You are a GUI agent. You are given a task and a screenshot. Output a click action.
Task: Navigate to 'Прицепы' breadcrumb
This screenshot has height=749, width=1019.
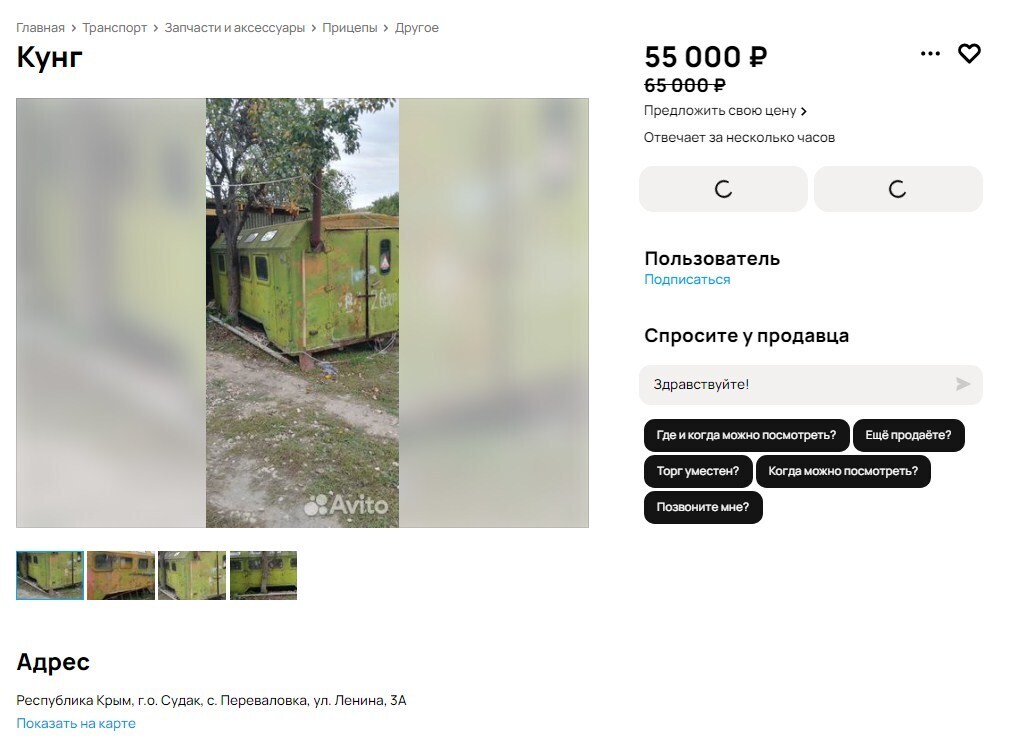[350, 28]
